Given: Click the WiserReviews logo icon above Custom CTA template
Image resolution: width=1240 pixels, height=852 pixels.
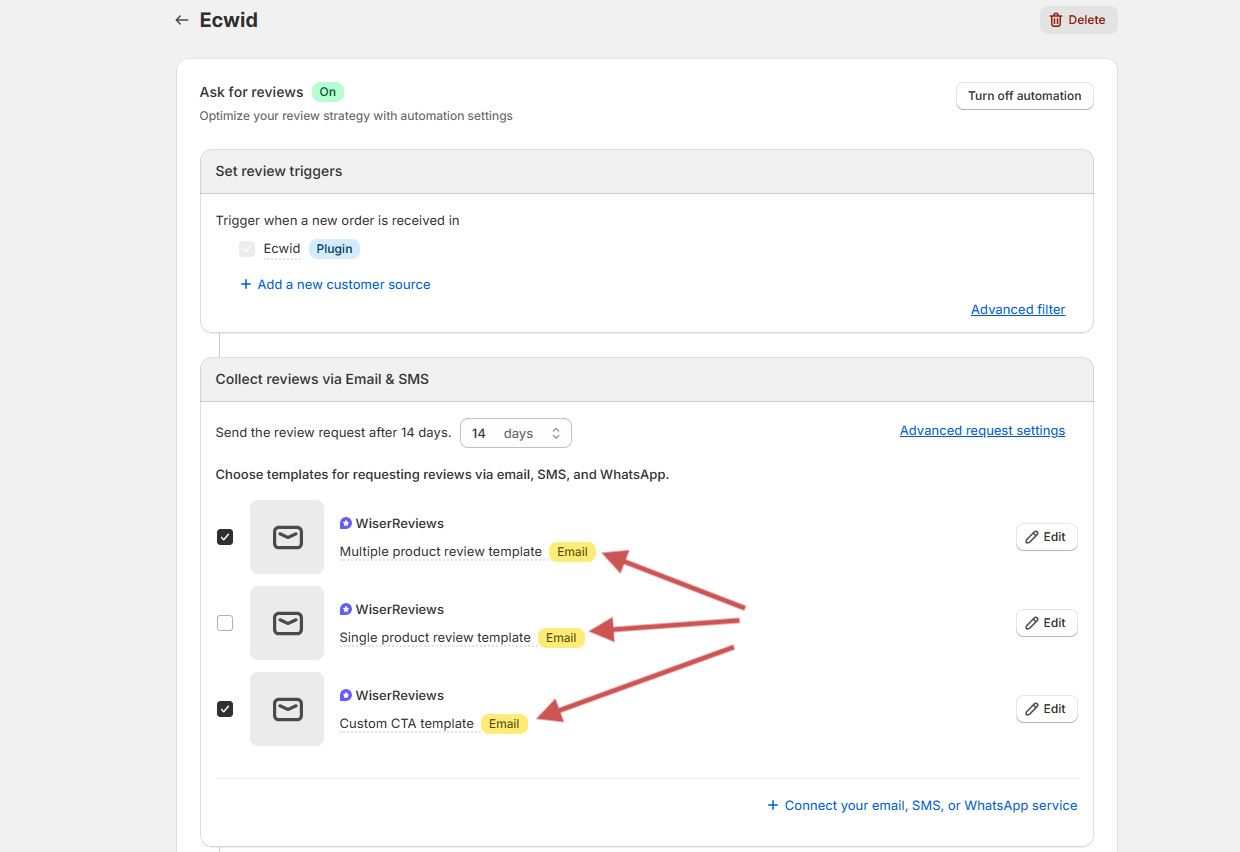Looking at the screenshot, I should [x=346, y=695].
